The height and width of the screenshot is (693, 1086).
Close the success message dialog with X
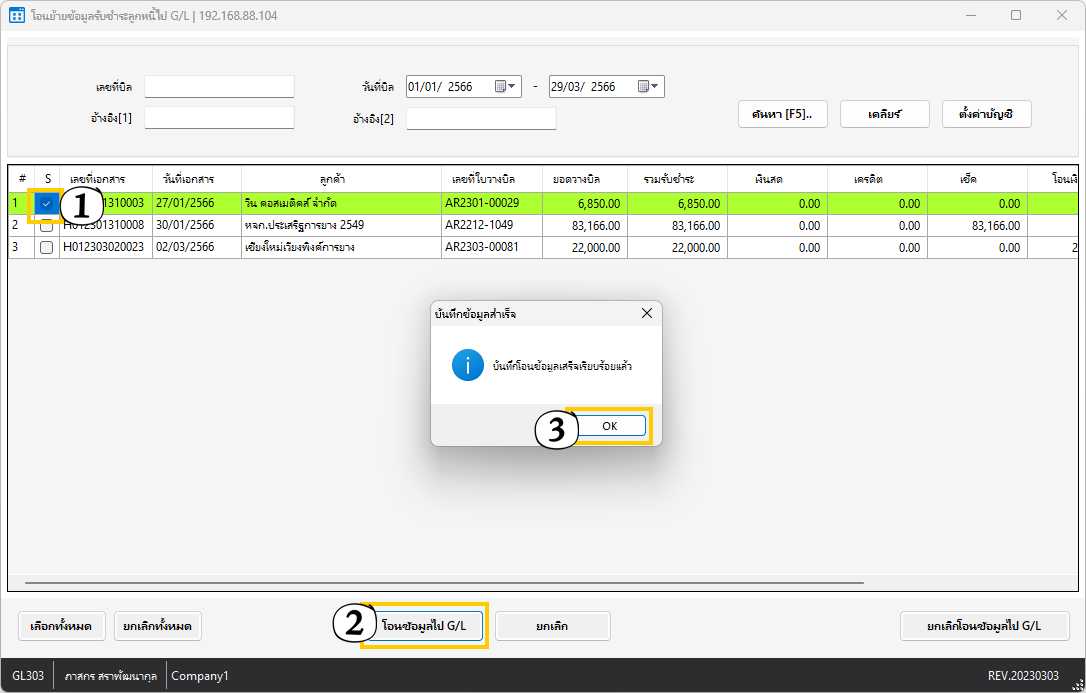pos(647,314)
